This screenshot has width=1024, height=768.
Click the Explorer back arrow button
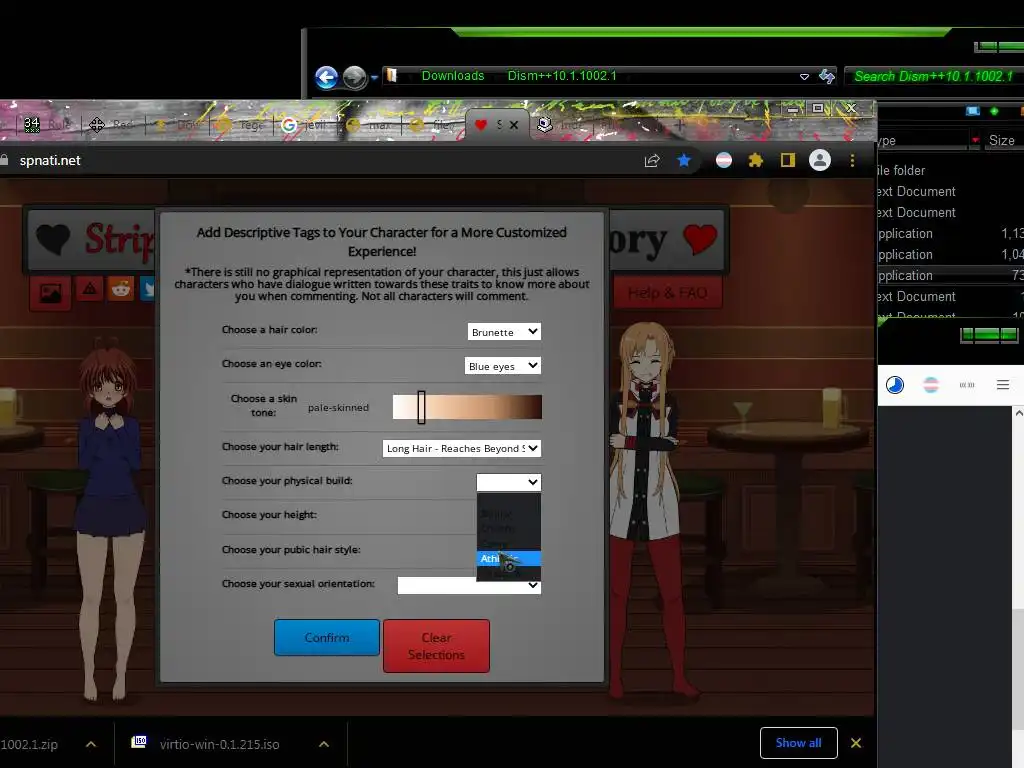(327, 77)
